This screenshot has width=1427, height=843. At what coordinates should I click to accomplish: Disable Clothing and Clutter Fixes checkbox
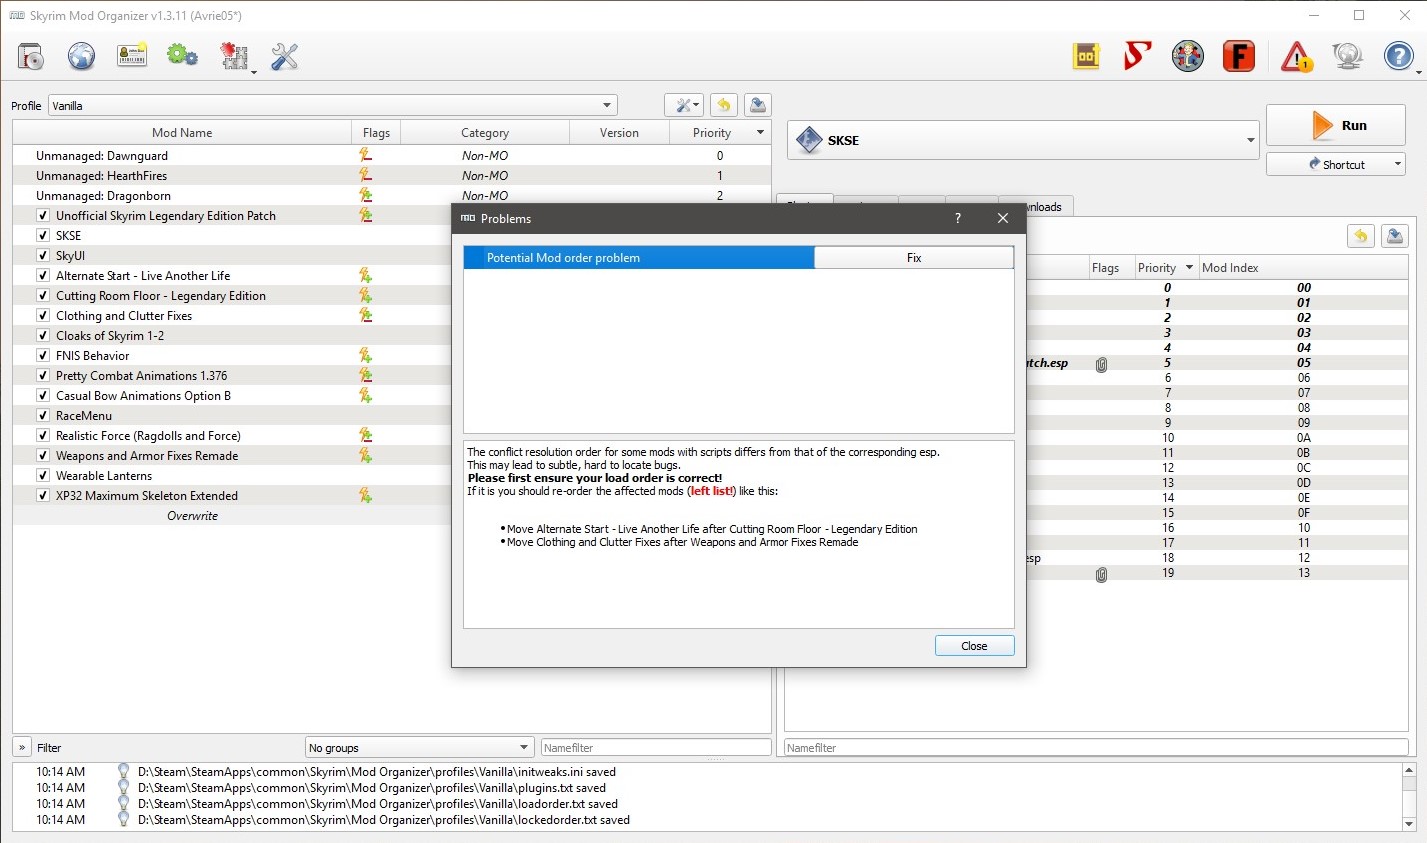point(43,316)
